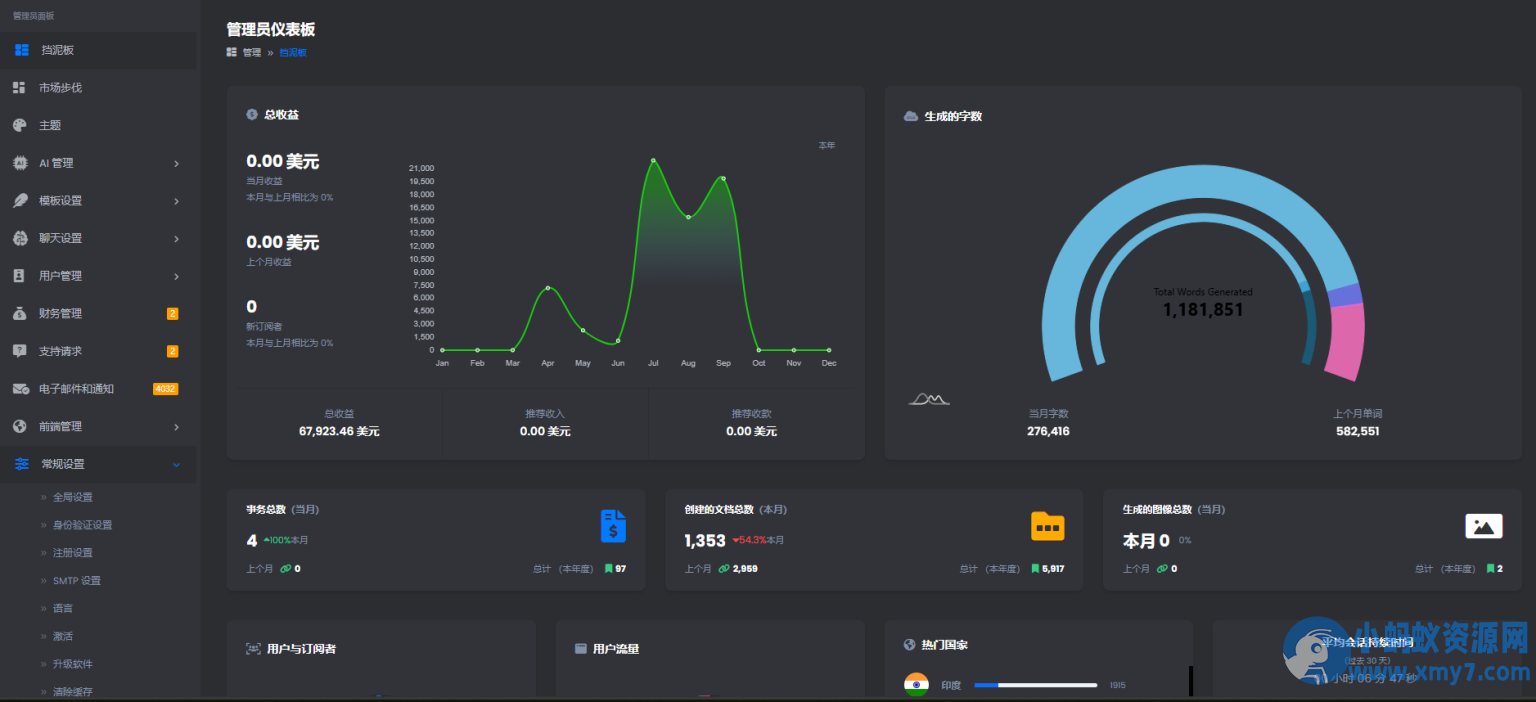Collapse the 常规设置 section chevron

point(176,464)
